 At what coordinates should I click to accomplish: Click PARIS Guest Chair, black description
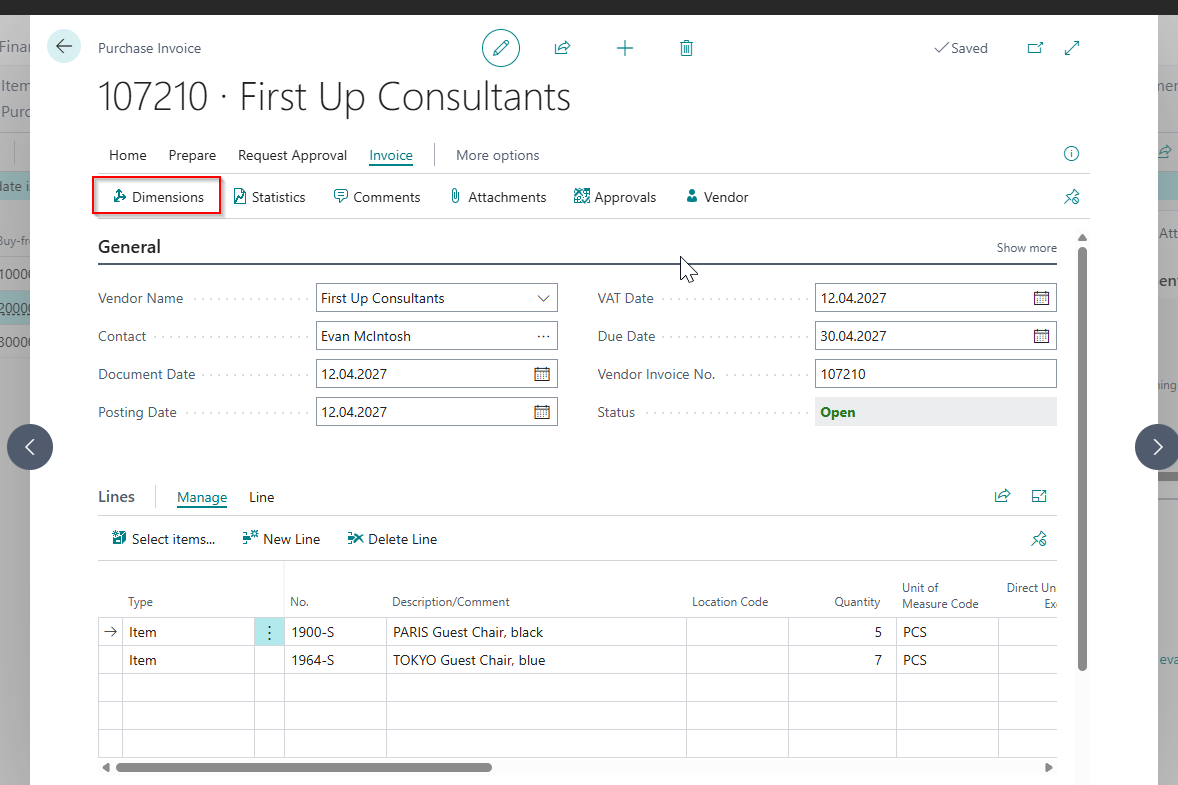click(468, 633)
